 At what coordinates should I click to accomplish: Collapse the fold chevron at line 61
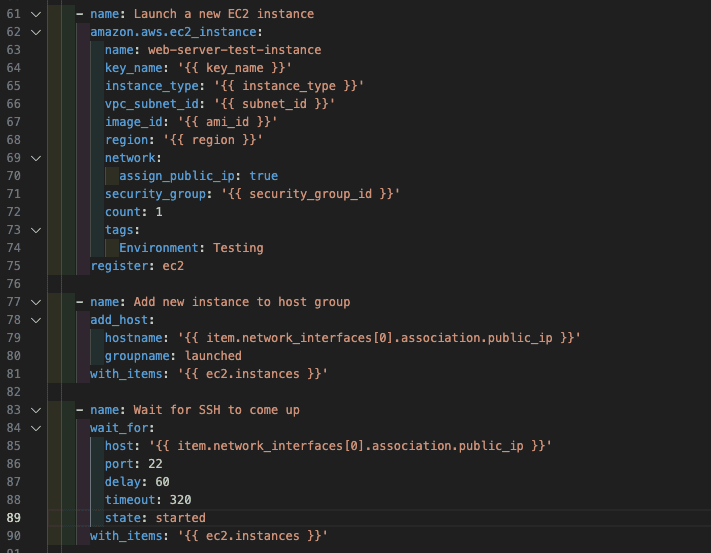point(36,15)
